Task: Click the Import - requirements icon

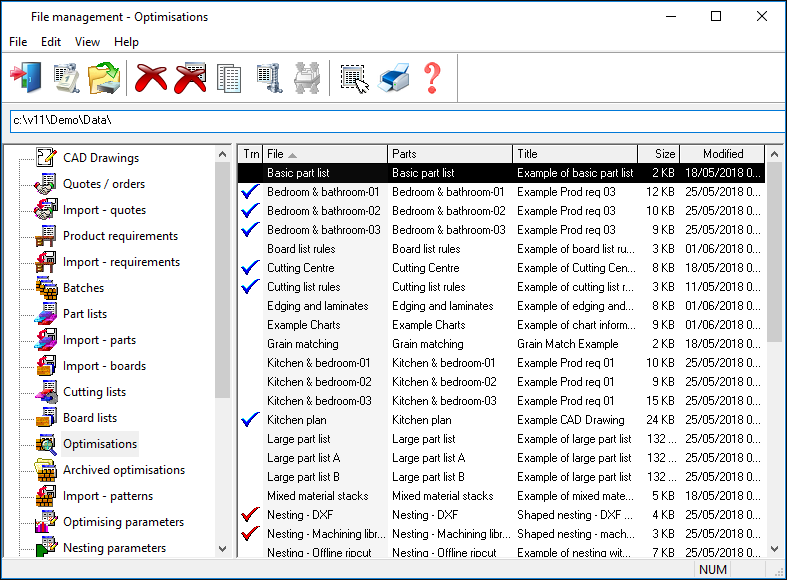Action: pos(46,262)
